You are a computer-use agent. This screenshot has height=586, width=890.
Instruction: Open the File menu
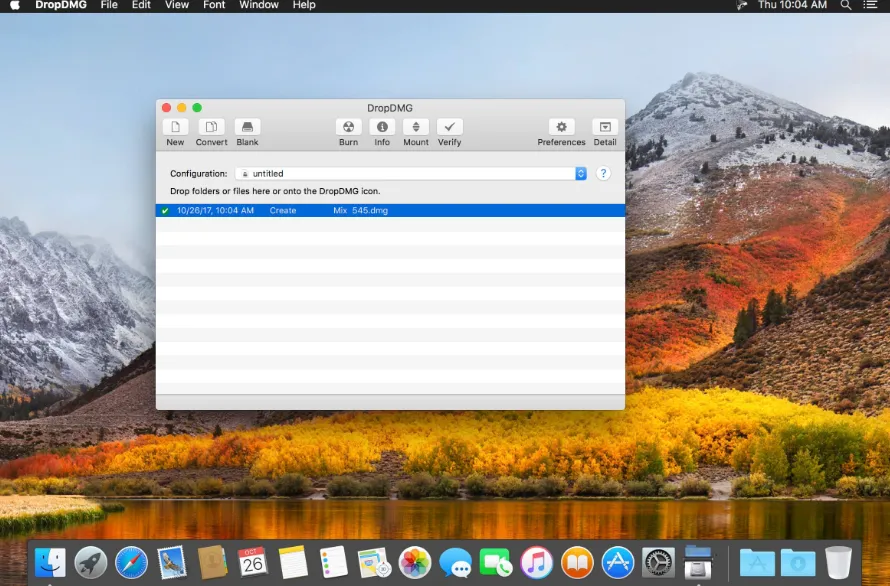[109, 5]
